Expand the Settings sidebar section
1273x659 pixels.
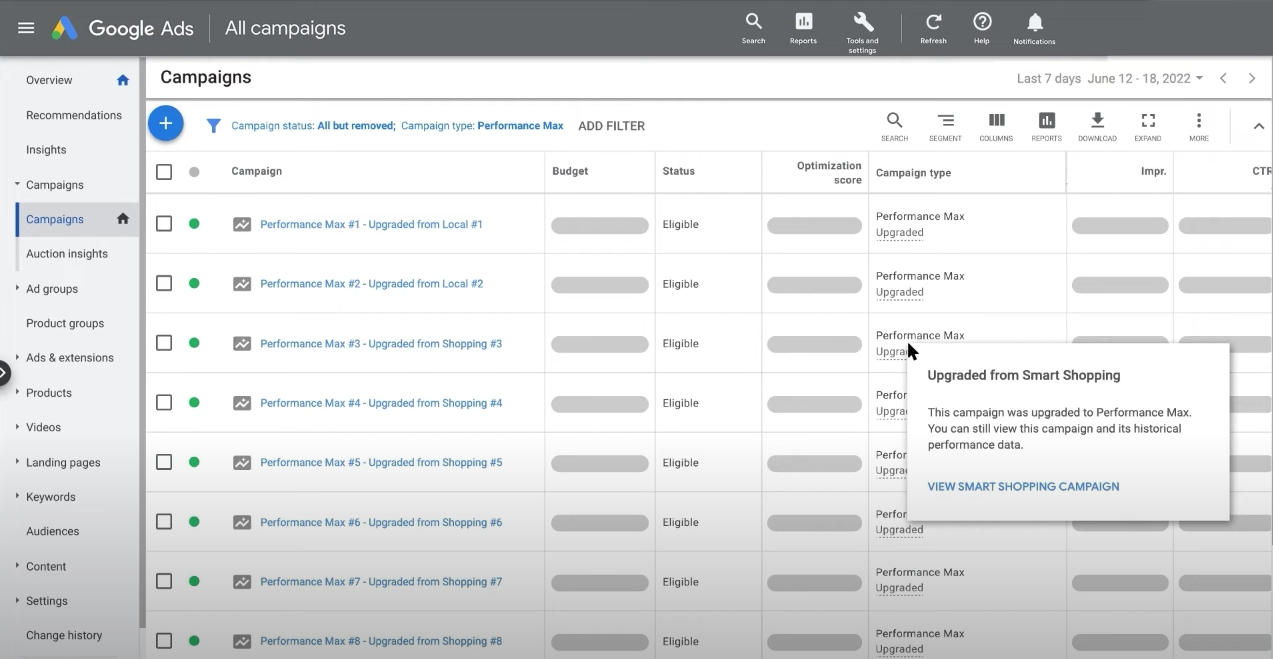[x=17, y=600]
